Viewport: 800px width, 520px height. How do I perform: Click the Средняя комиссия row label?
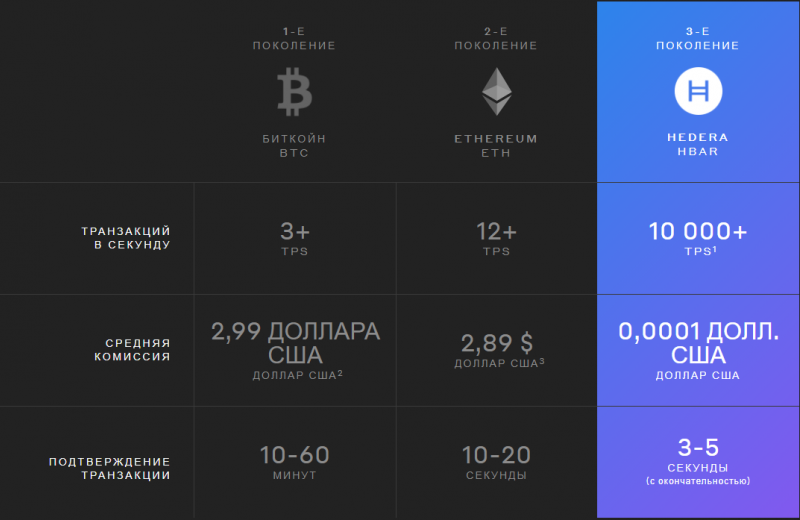[129, 349]
